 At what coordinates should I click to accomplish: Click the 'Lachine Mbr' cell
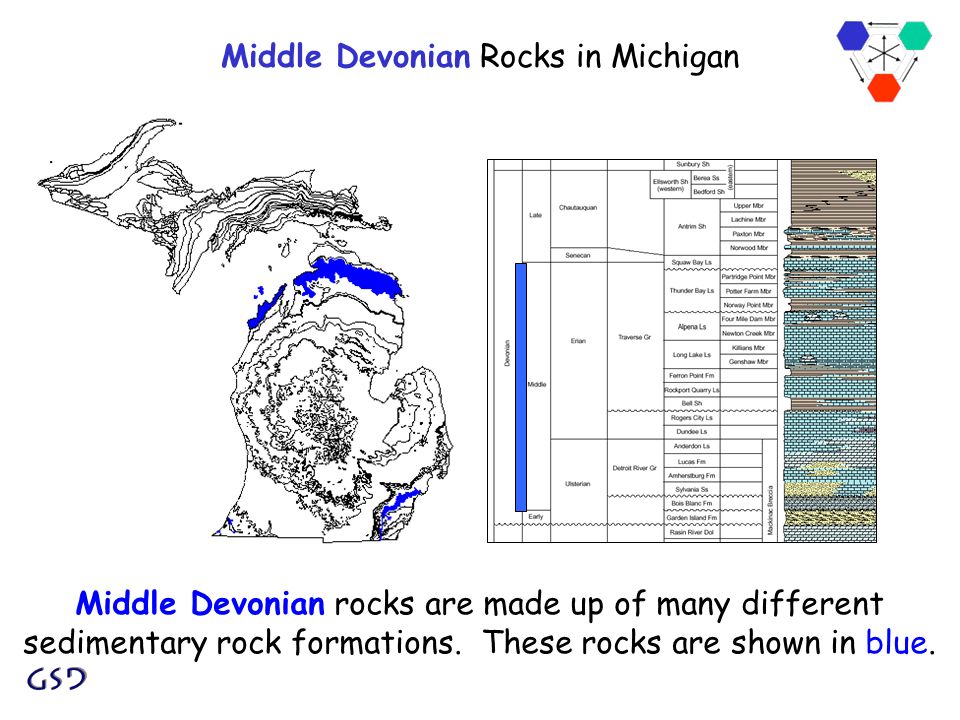[748, 219]
